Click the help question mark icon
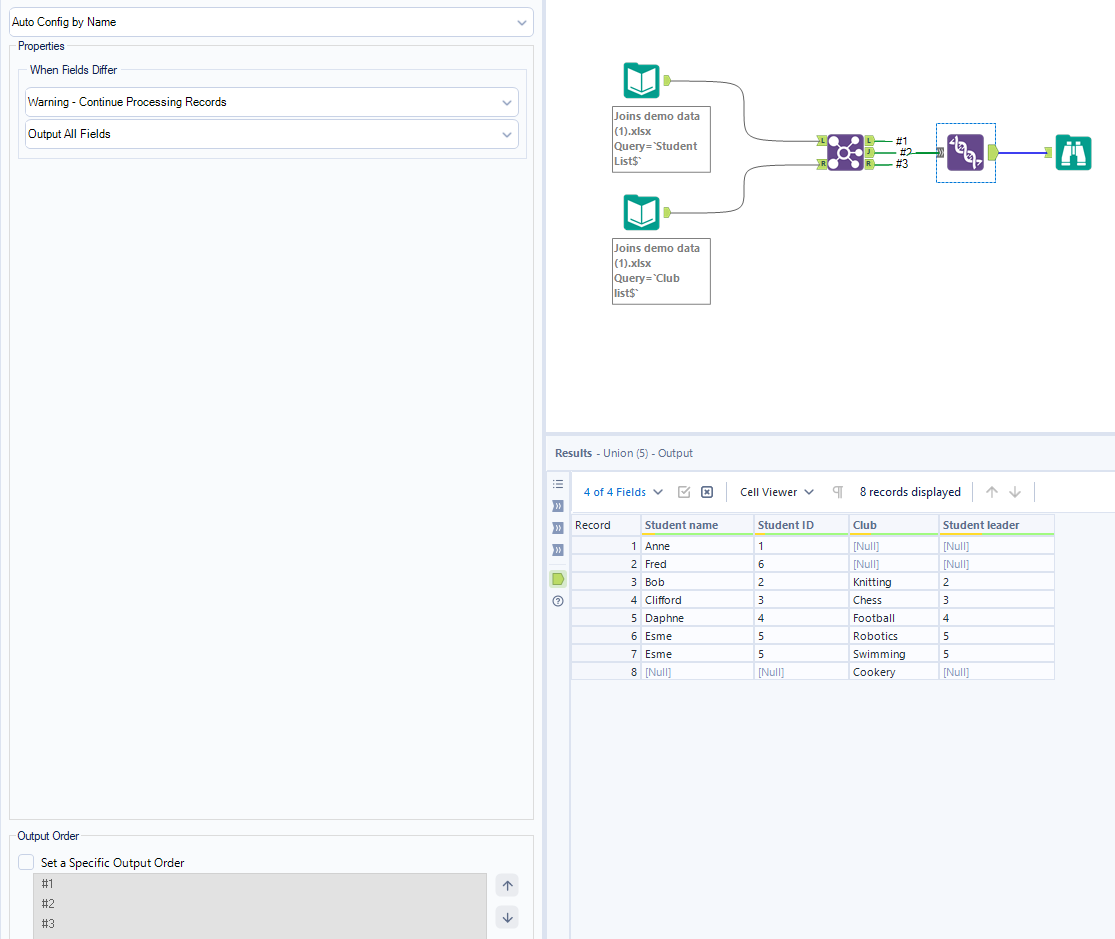The image size is (1115, 939). (558, 601)
